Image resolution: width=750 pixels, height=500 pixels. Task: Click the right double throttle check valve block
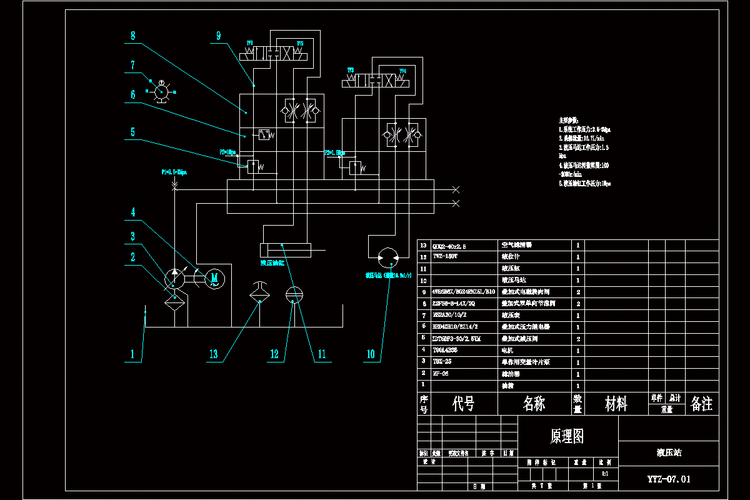coord(404,133)
